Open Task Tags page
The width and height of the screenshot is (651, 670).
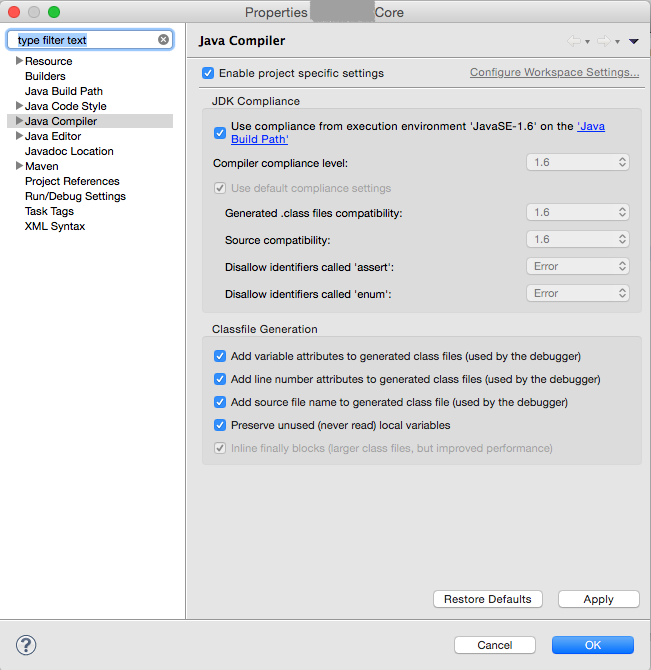[49, 211]
